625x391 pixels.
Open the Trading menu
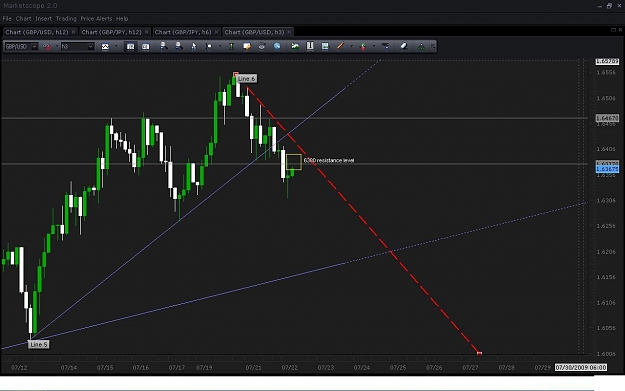(x=66, y=19)
